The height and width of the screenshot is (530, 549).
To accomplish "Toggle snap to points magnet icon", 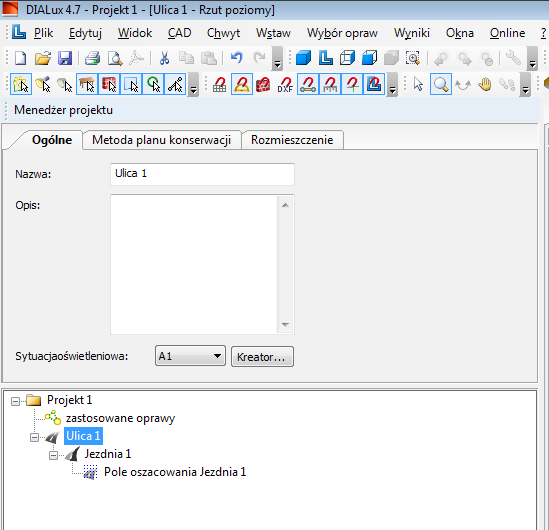I will (352, 84).
